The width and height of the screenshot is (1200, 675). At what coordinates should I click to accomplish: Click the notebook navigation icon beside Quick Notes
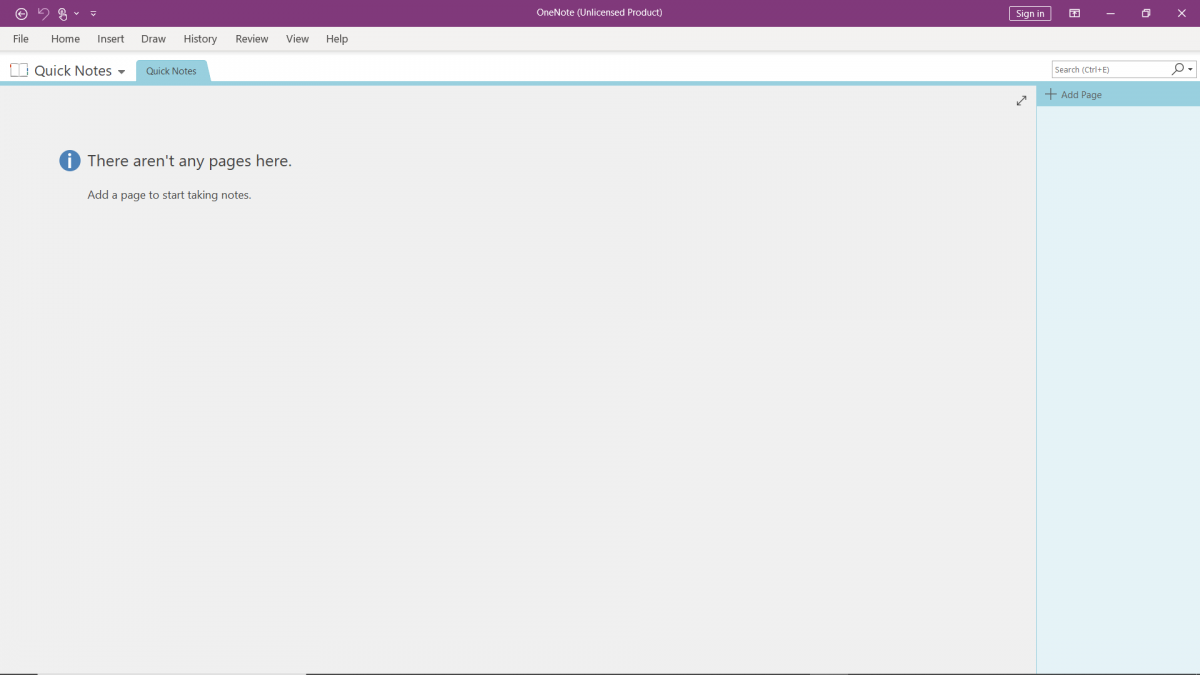point(17,70)
